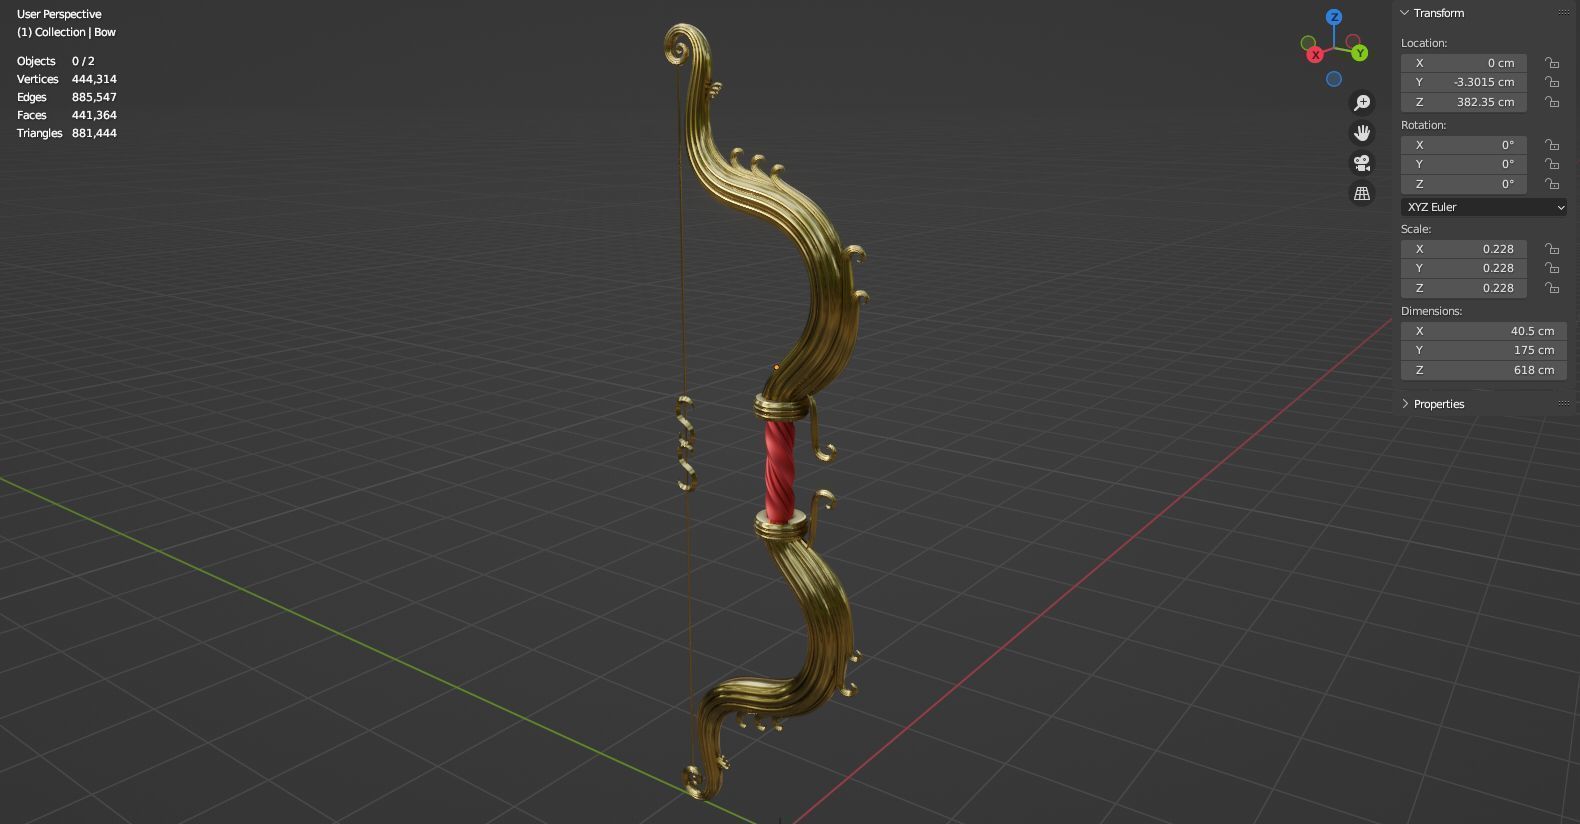The image size is (1580, 824).
Task: Switch perspective/orthographic grid icon
Action: pyautogui.click(x=1362, y=194)
